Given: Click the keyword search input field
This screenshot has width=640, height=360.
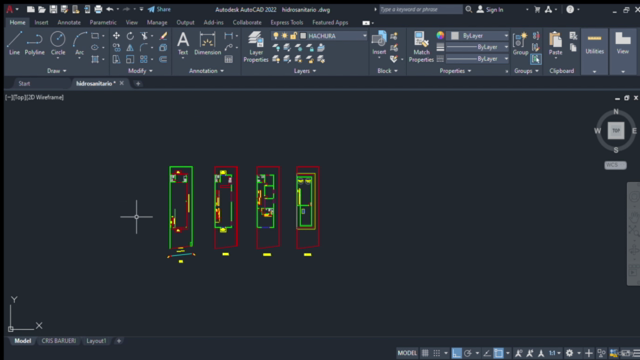Looking at the screenshot, I should point(420,9).
